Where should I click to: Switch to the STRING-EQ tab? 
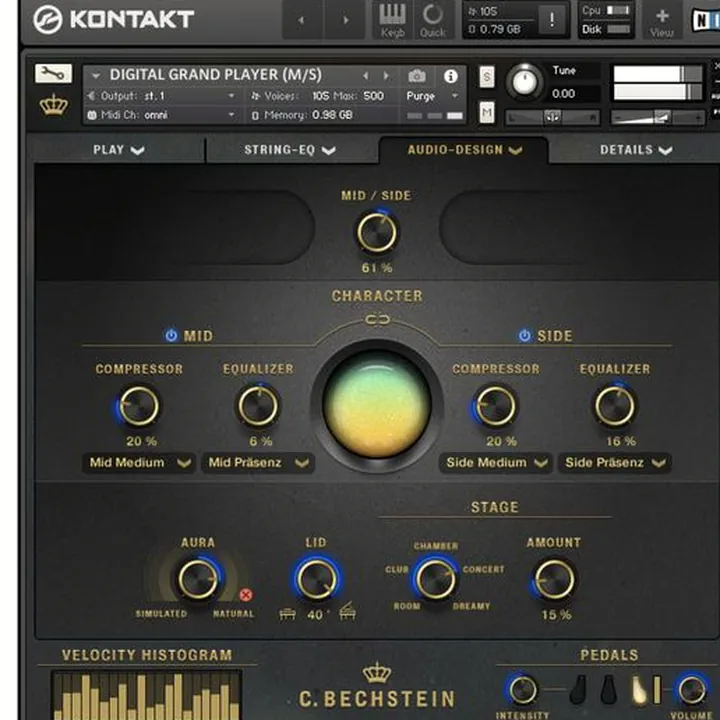(290, 150)
